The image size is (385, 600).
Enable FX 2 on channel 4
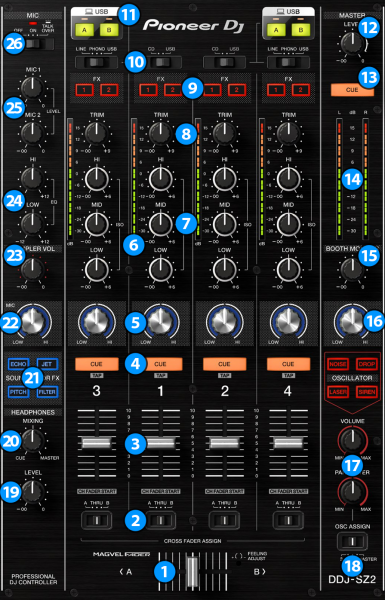(x=301, y=90)
